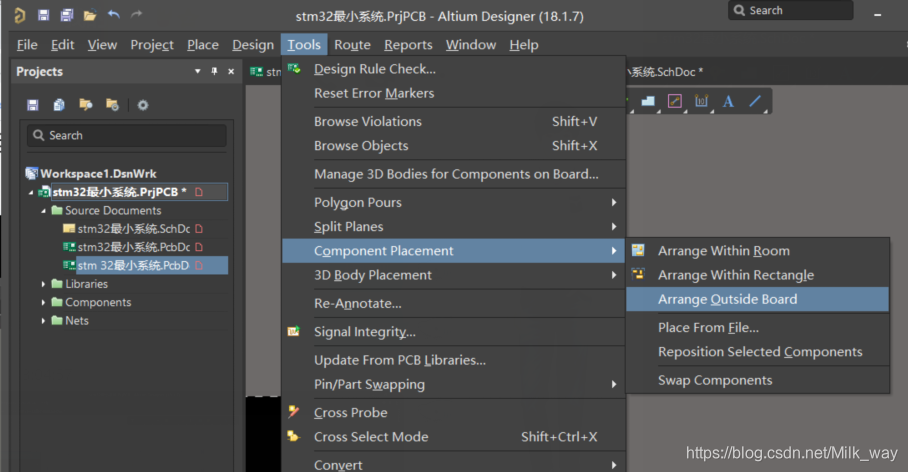
Task: Open Projects panel settings gear
Action: point(142,105)
